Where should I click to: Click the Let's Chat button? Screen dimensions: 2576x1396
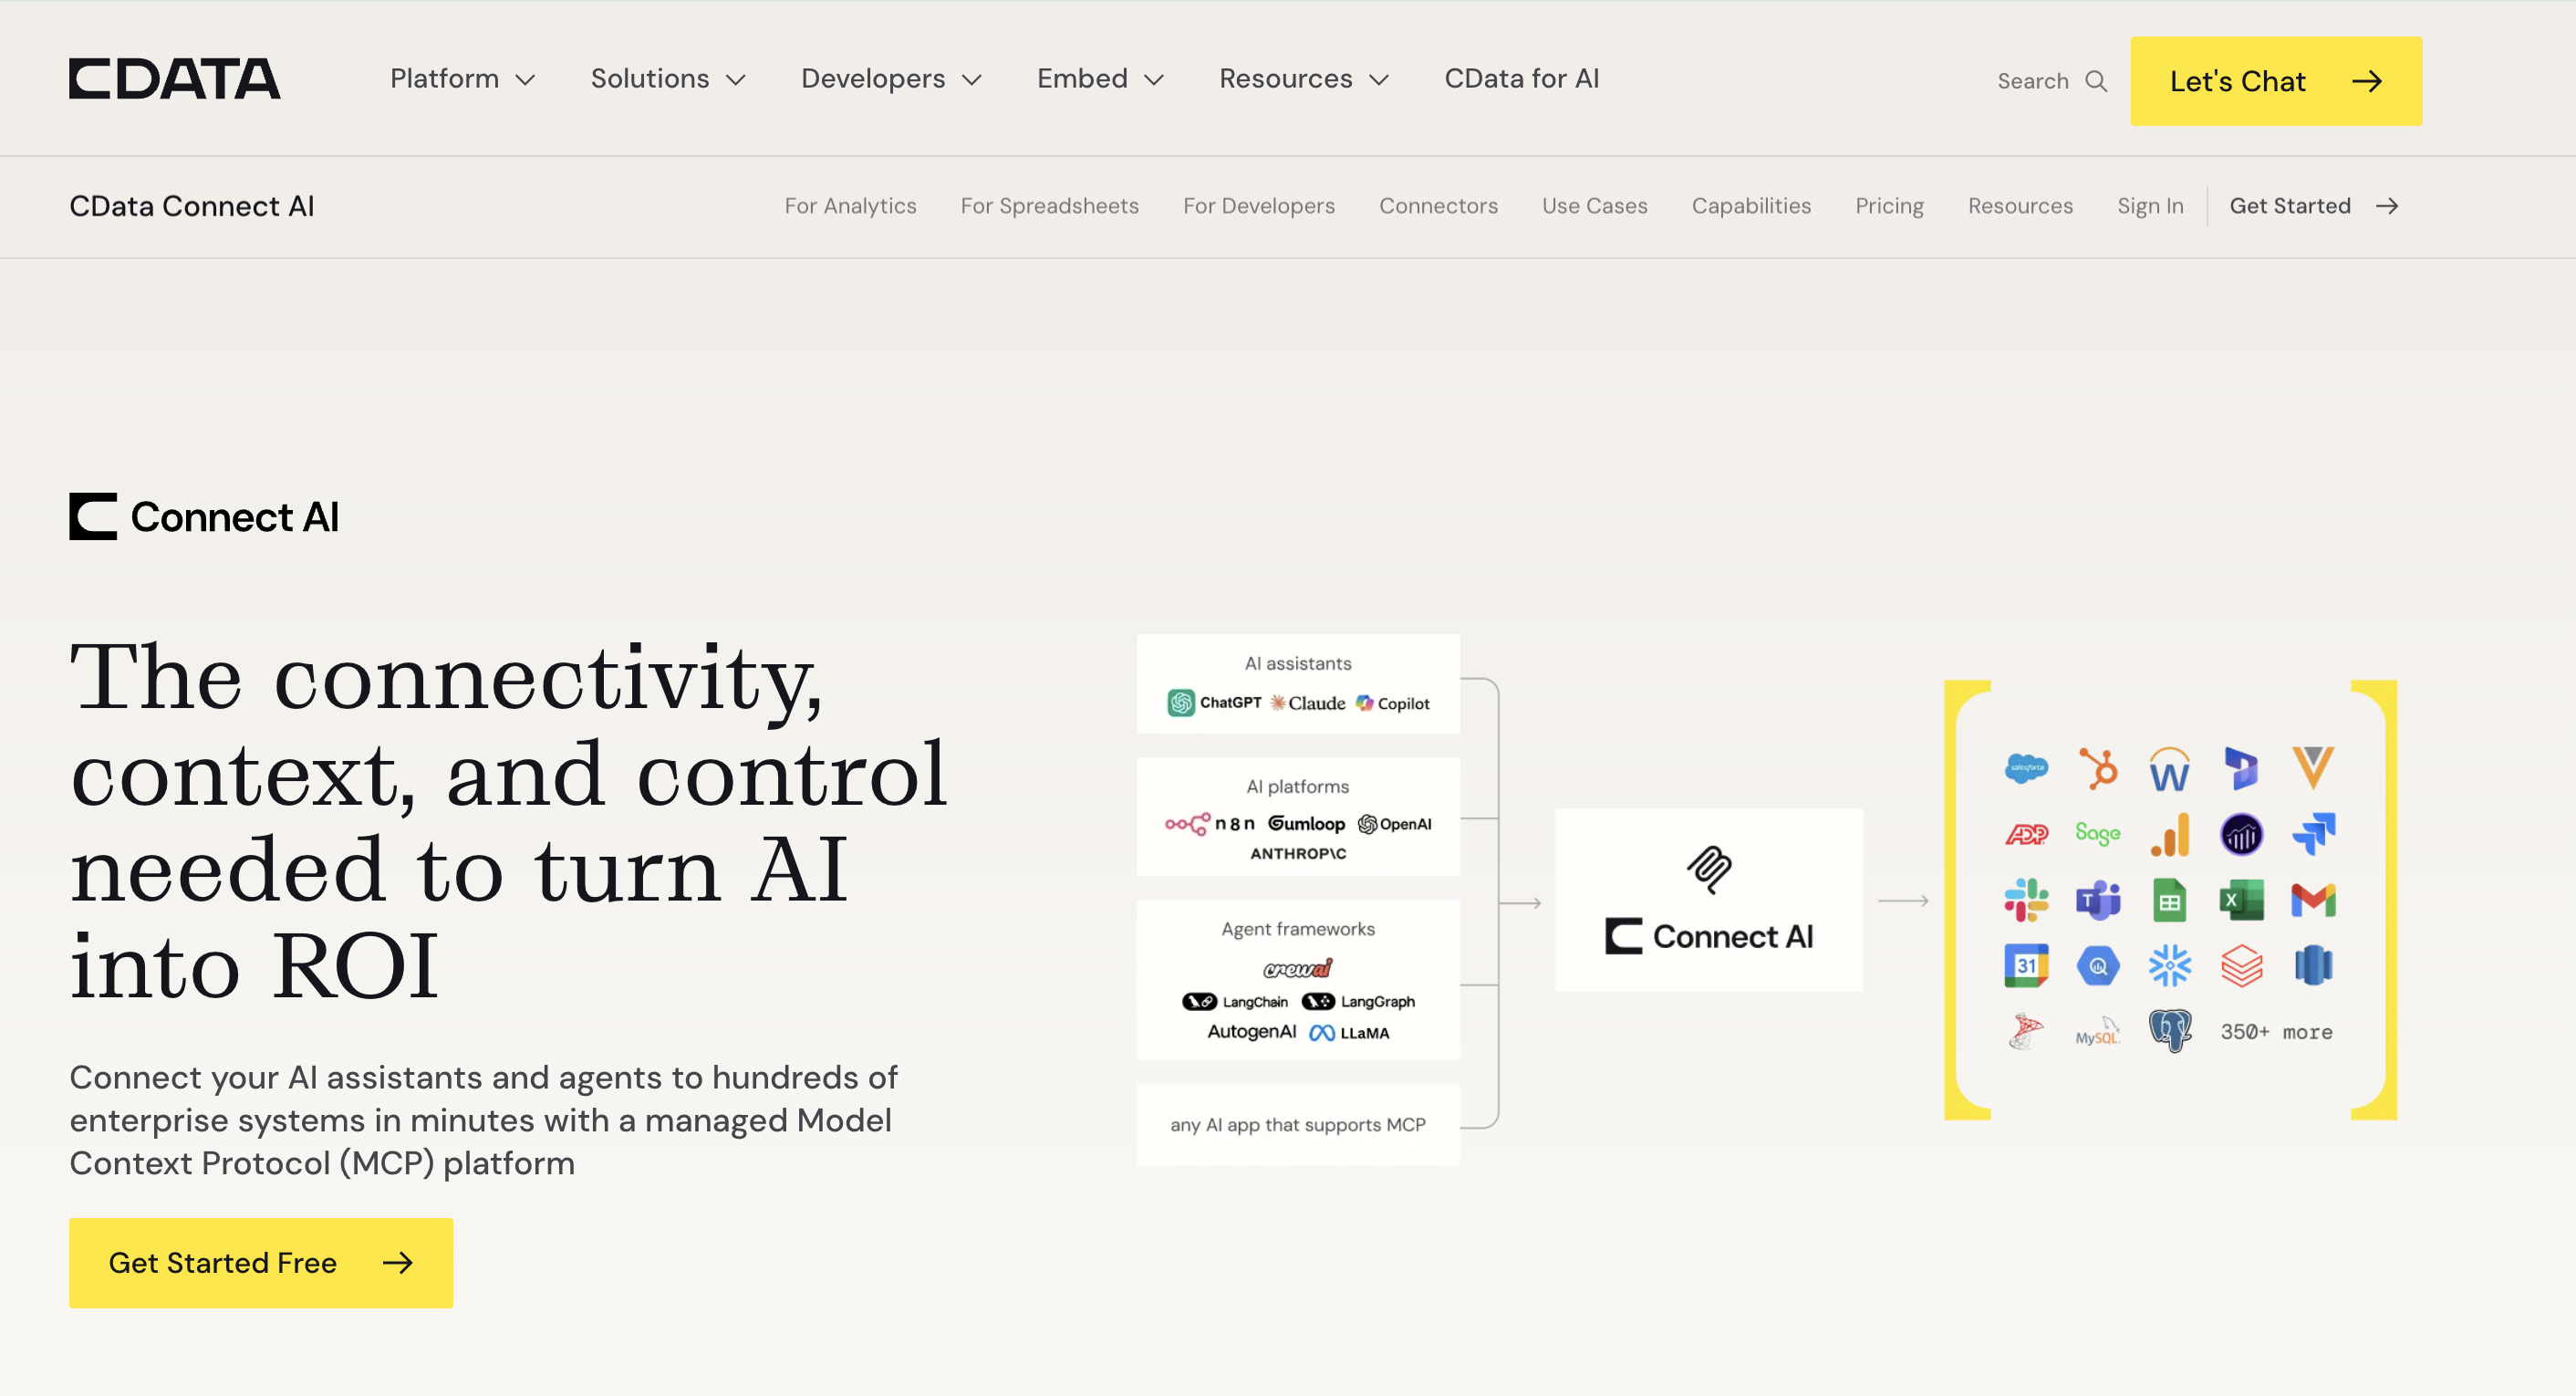[2276, 81]
